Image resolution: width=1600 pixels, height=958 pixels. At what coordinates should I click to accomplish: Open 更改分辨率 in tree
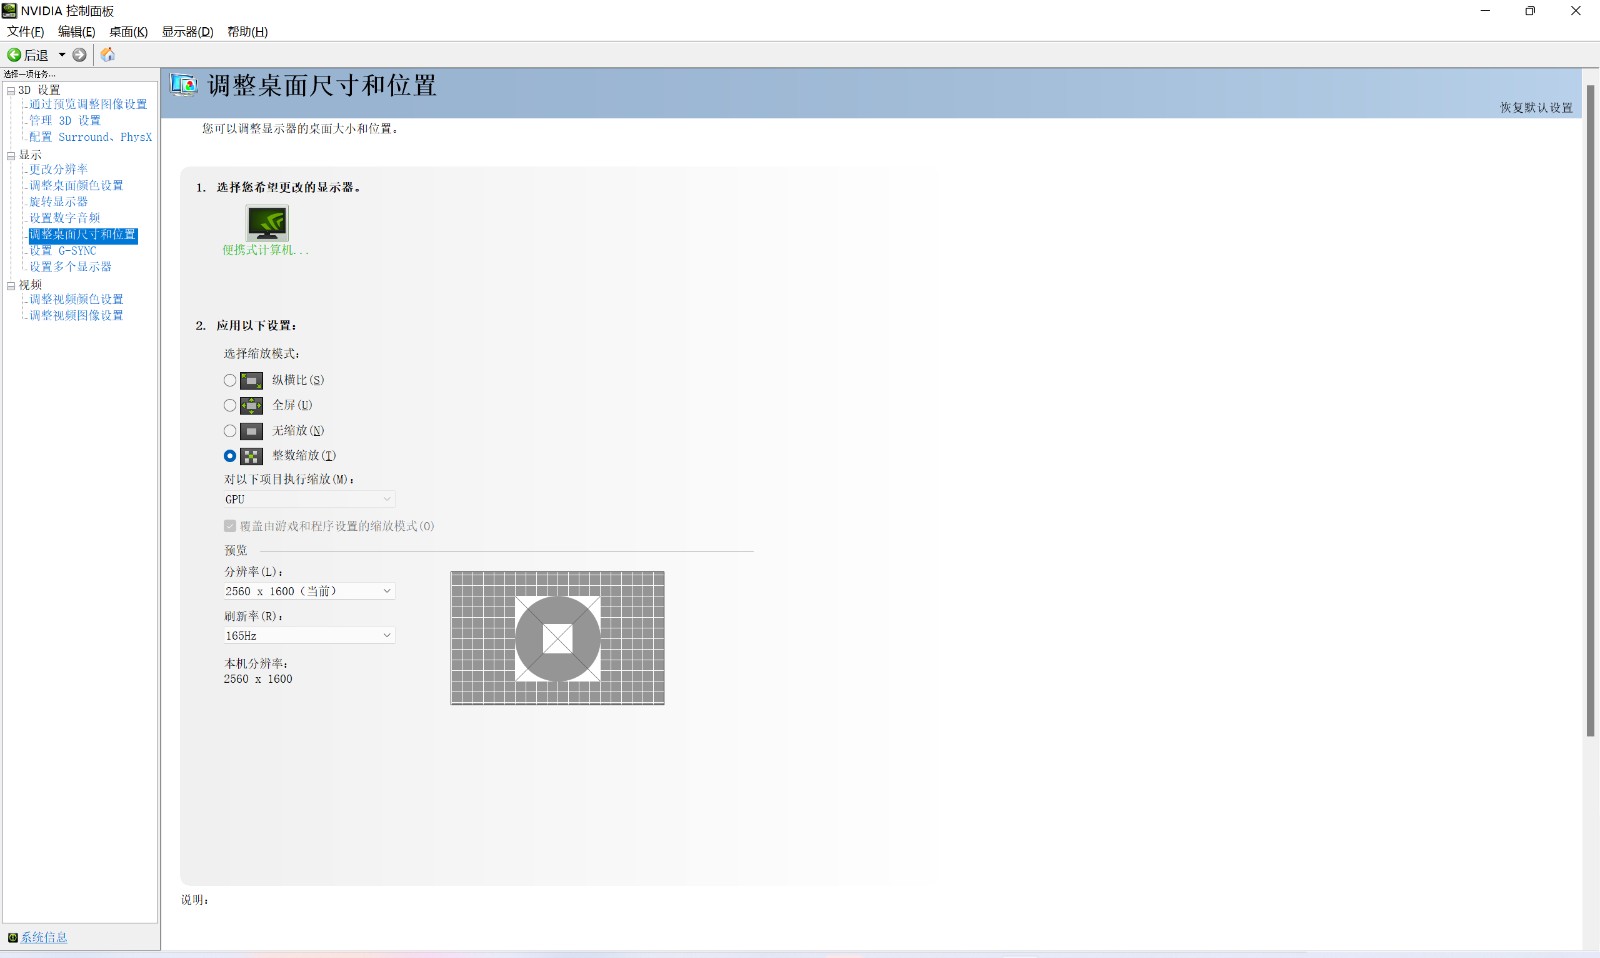[58, 169]
